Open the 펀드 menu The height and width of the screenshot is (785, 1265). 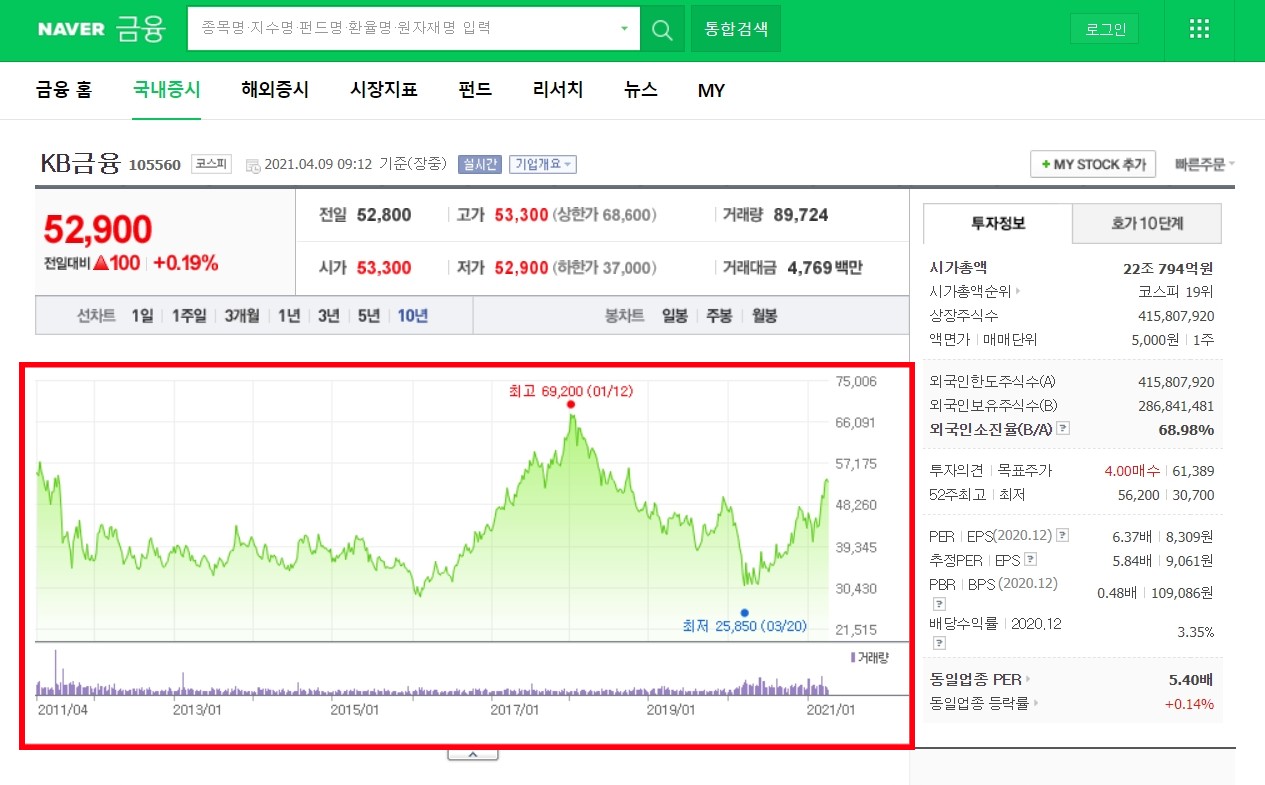475,90
